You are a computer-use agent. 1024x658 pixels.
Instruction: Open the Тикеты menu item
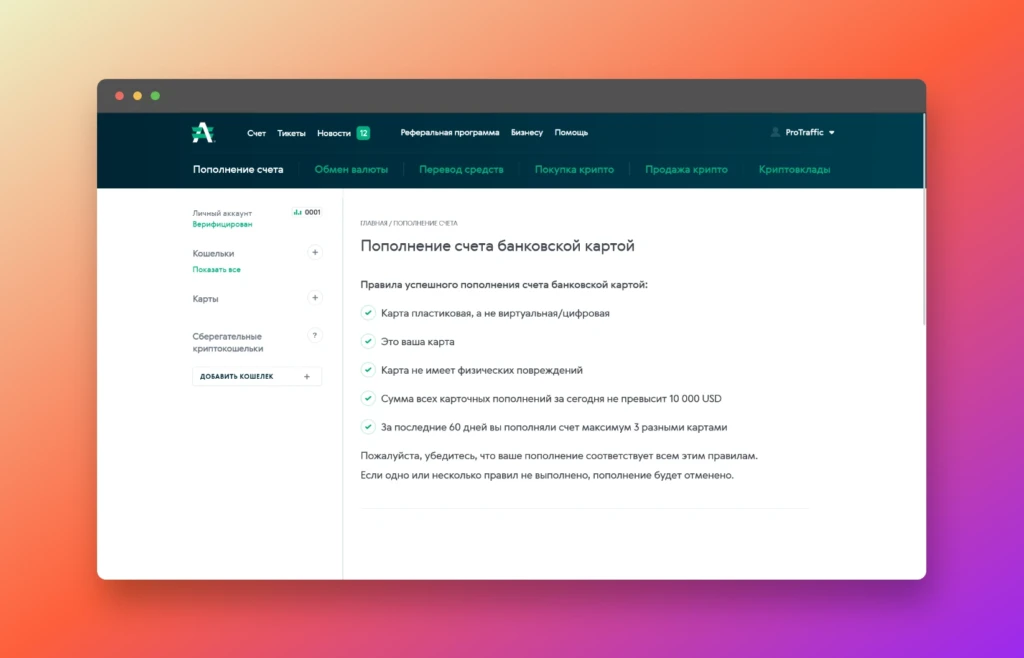click(x=291, y=133)
